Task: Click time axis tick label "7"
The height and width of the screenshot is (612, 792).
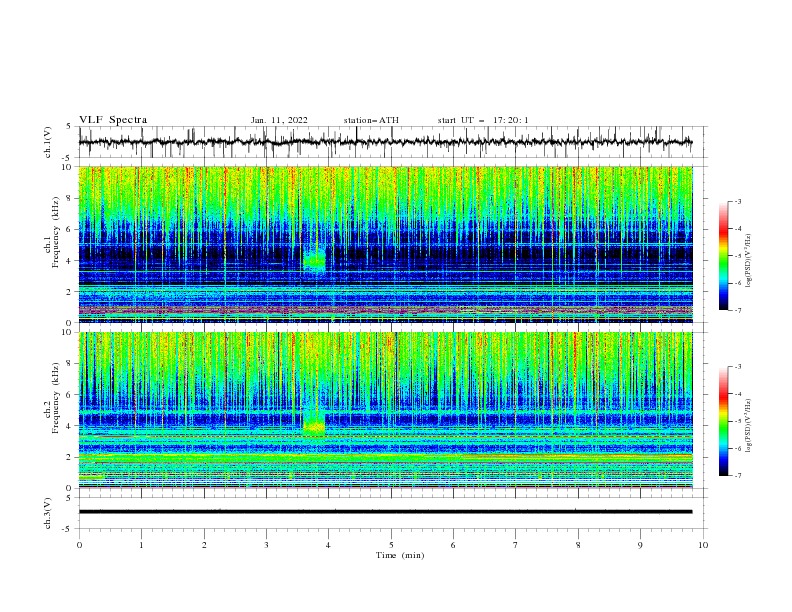Action: (516, 545)
